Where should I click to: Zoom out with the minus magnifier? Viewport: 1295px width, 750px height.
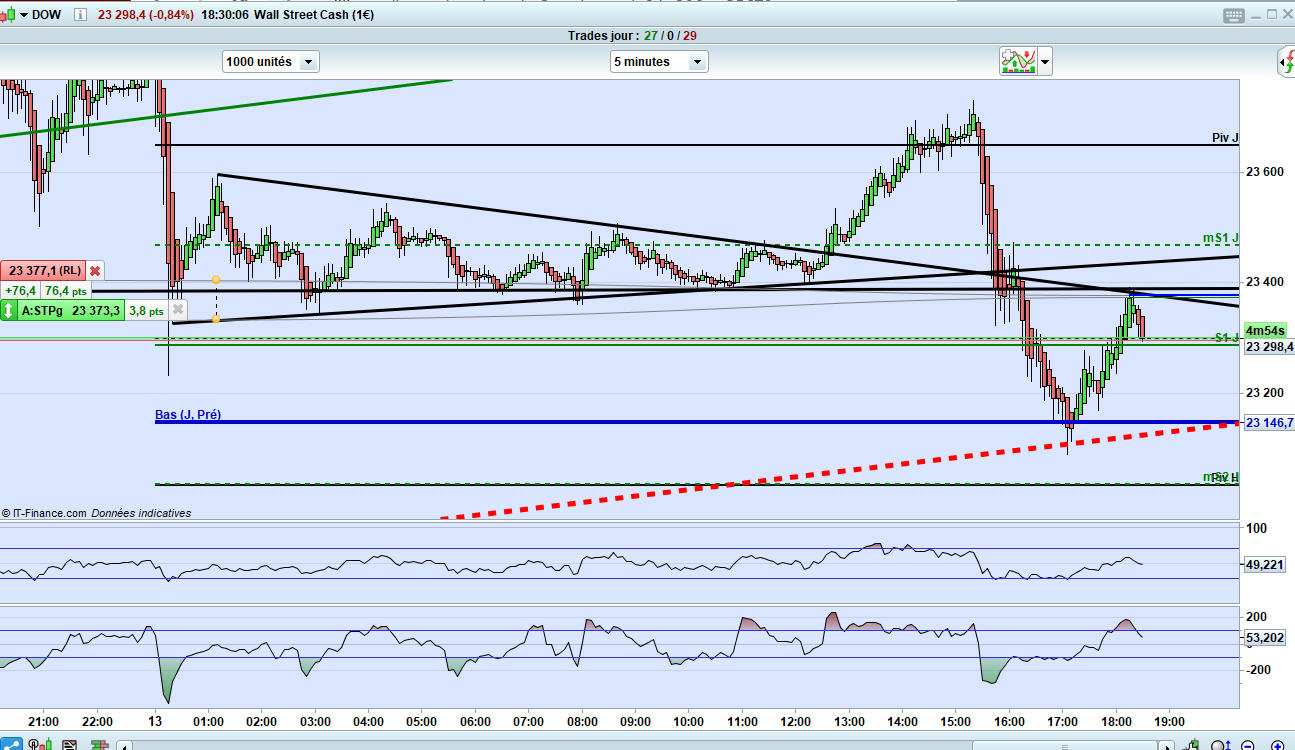tap(1248, 745)
